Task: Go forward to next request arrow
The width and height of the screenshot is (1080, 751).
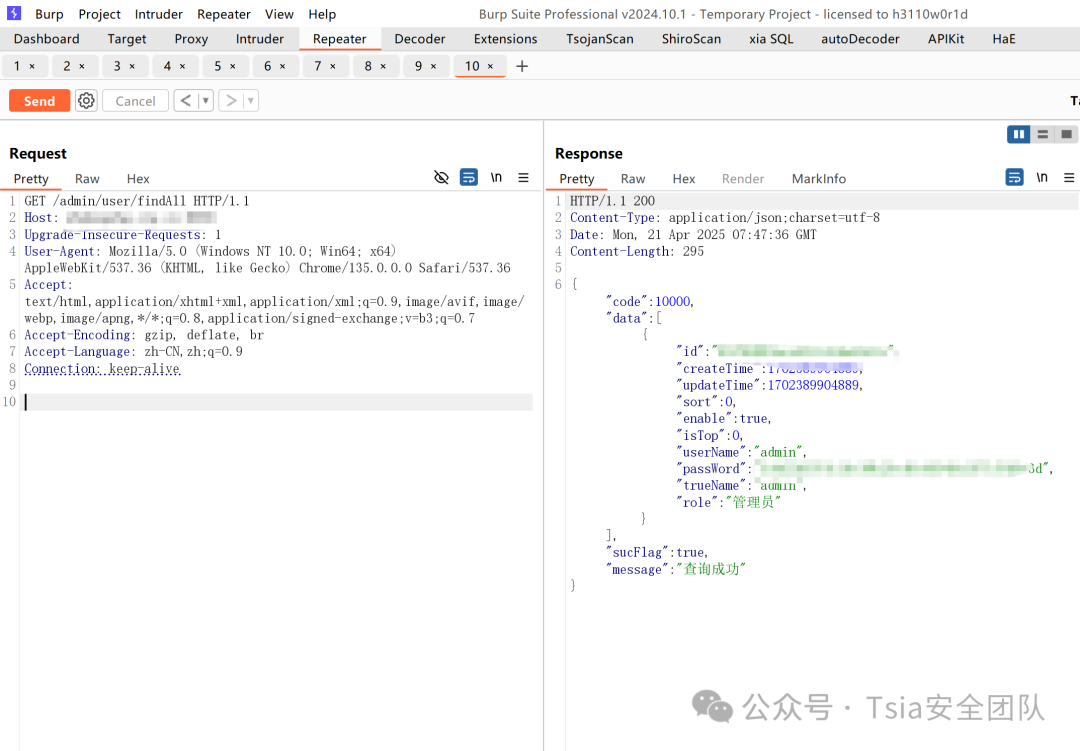Action: click(x=231, y=101)
